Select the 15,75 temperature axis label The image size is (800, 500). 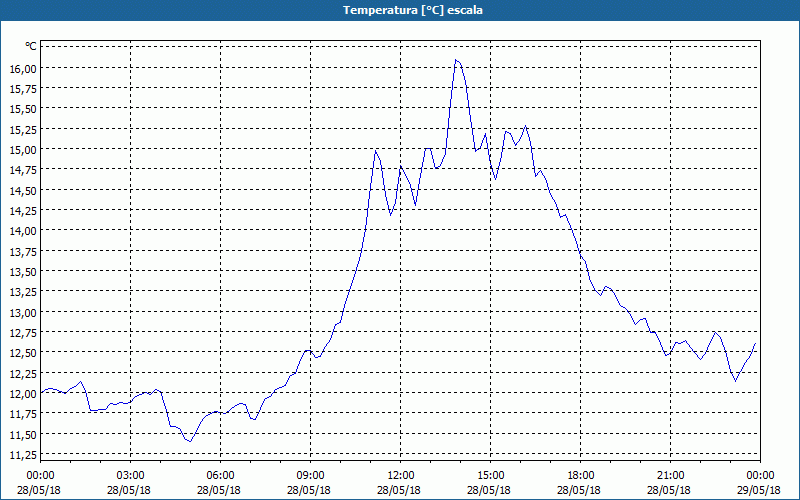(x=23, y=89)
